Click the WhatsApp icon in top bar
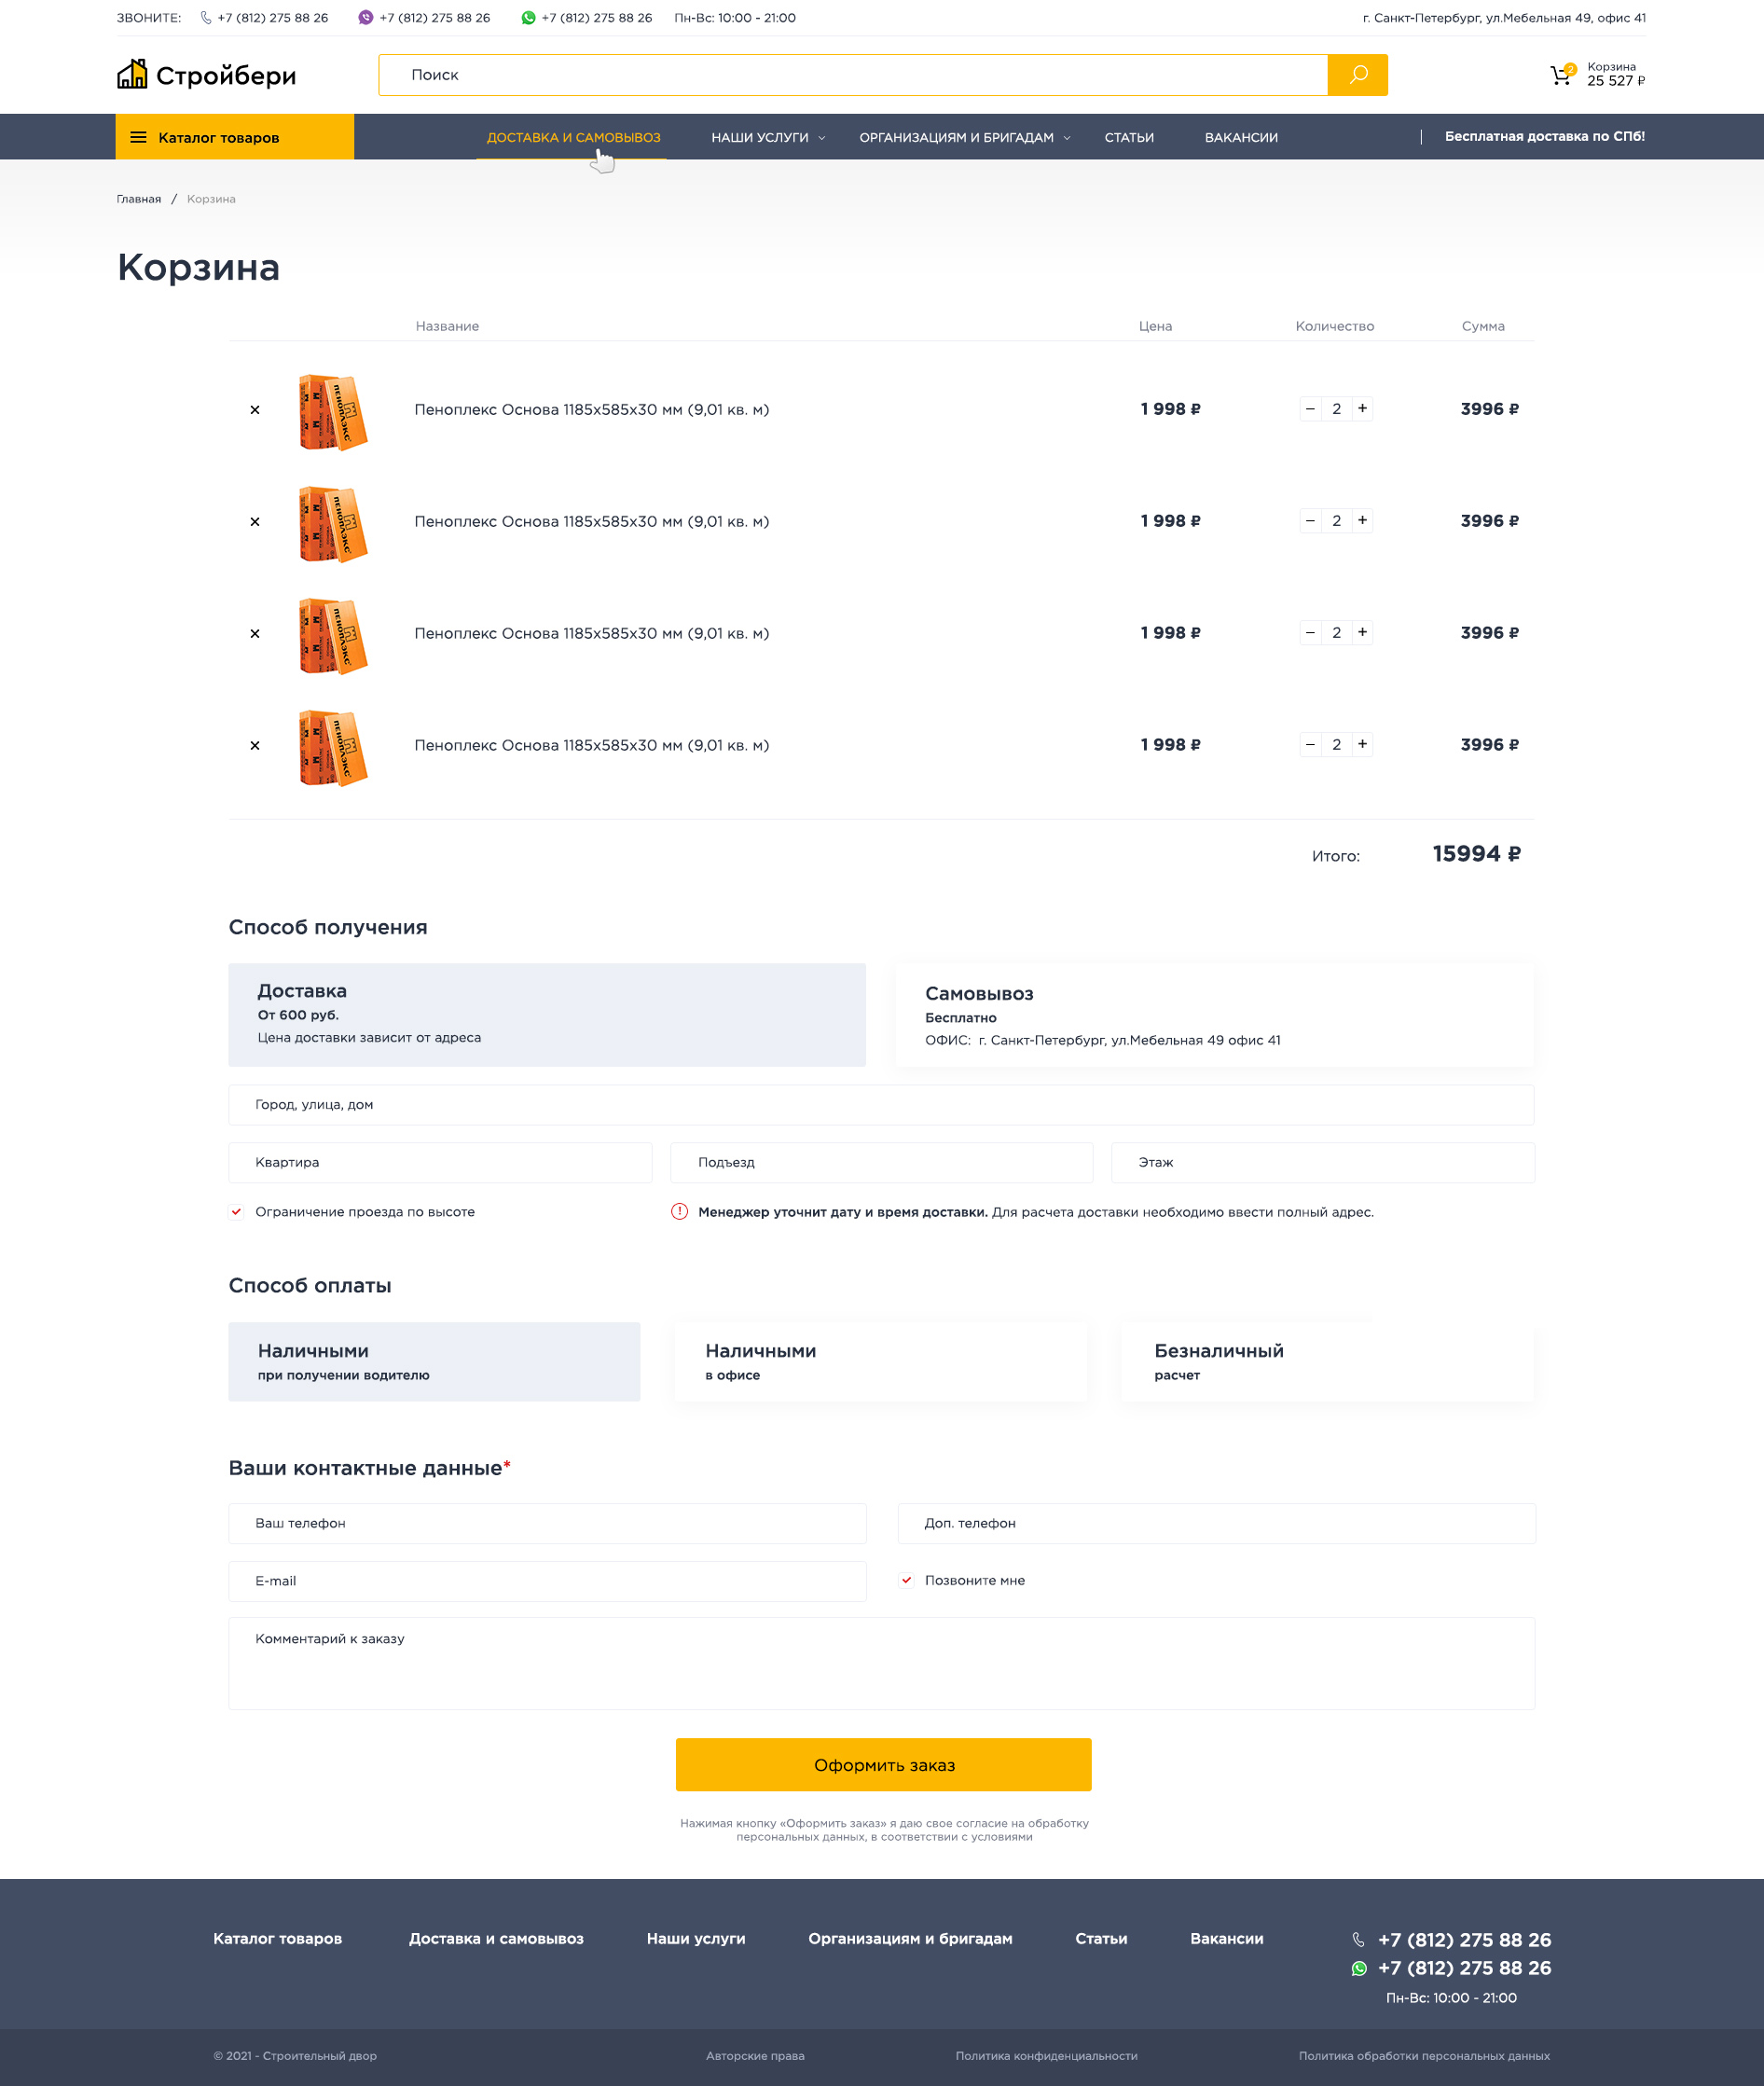Viewport: 1764px width, 2086px height. pyautogui.click(x=528, y=18)
